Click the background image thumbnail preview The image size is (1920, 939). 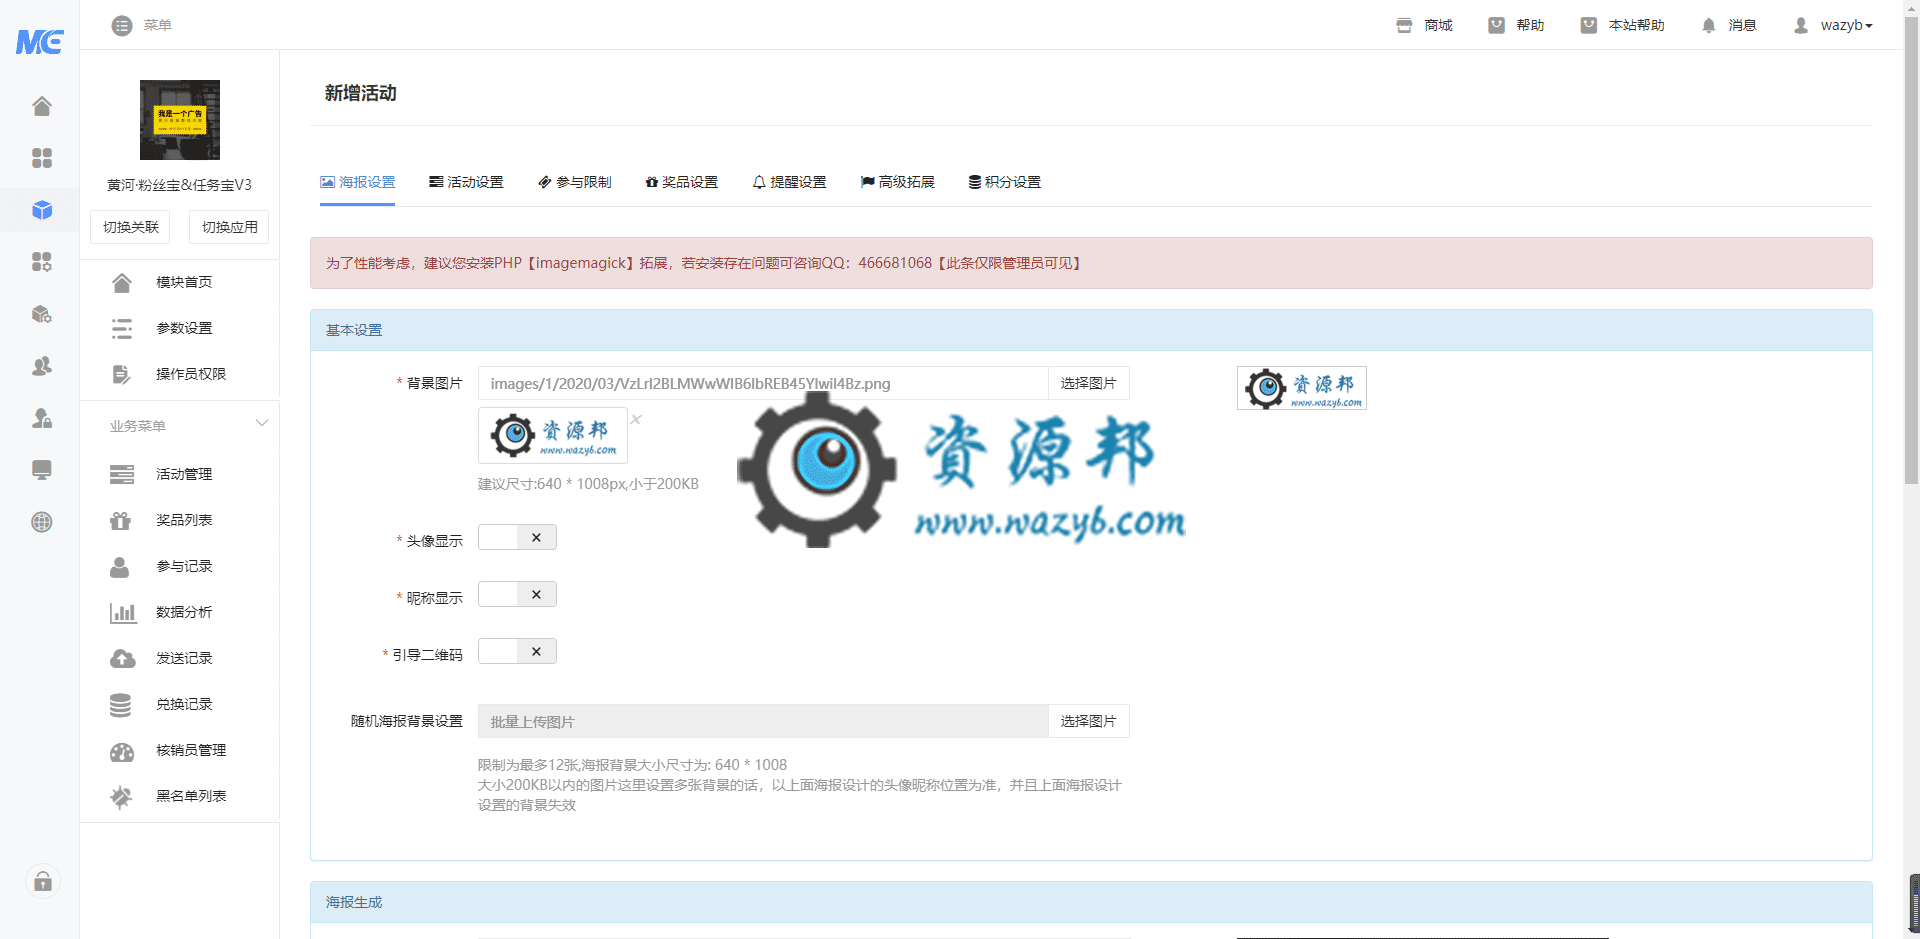(553, 436)
